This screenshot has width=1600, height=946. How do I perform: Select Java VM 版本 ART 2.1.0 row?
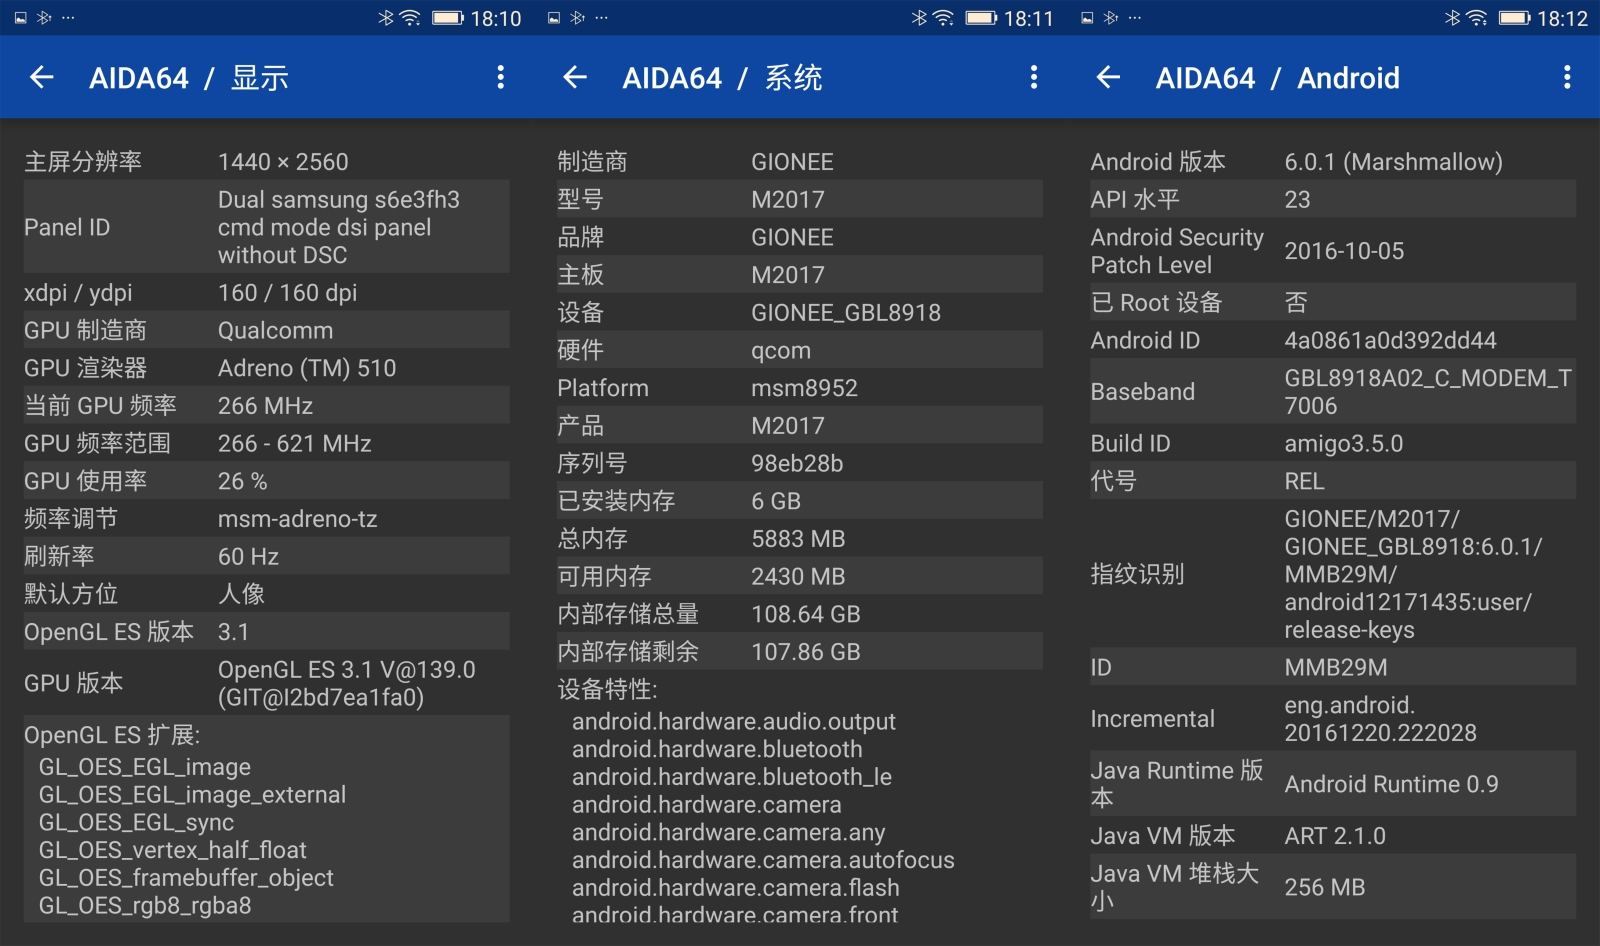click(1333, 836)
